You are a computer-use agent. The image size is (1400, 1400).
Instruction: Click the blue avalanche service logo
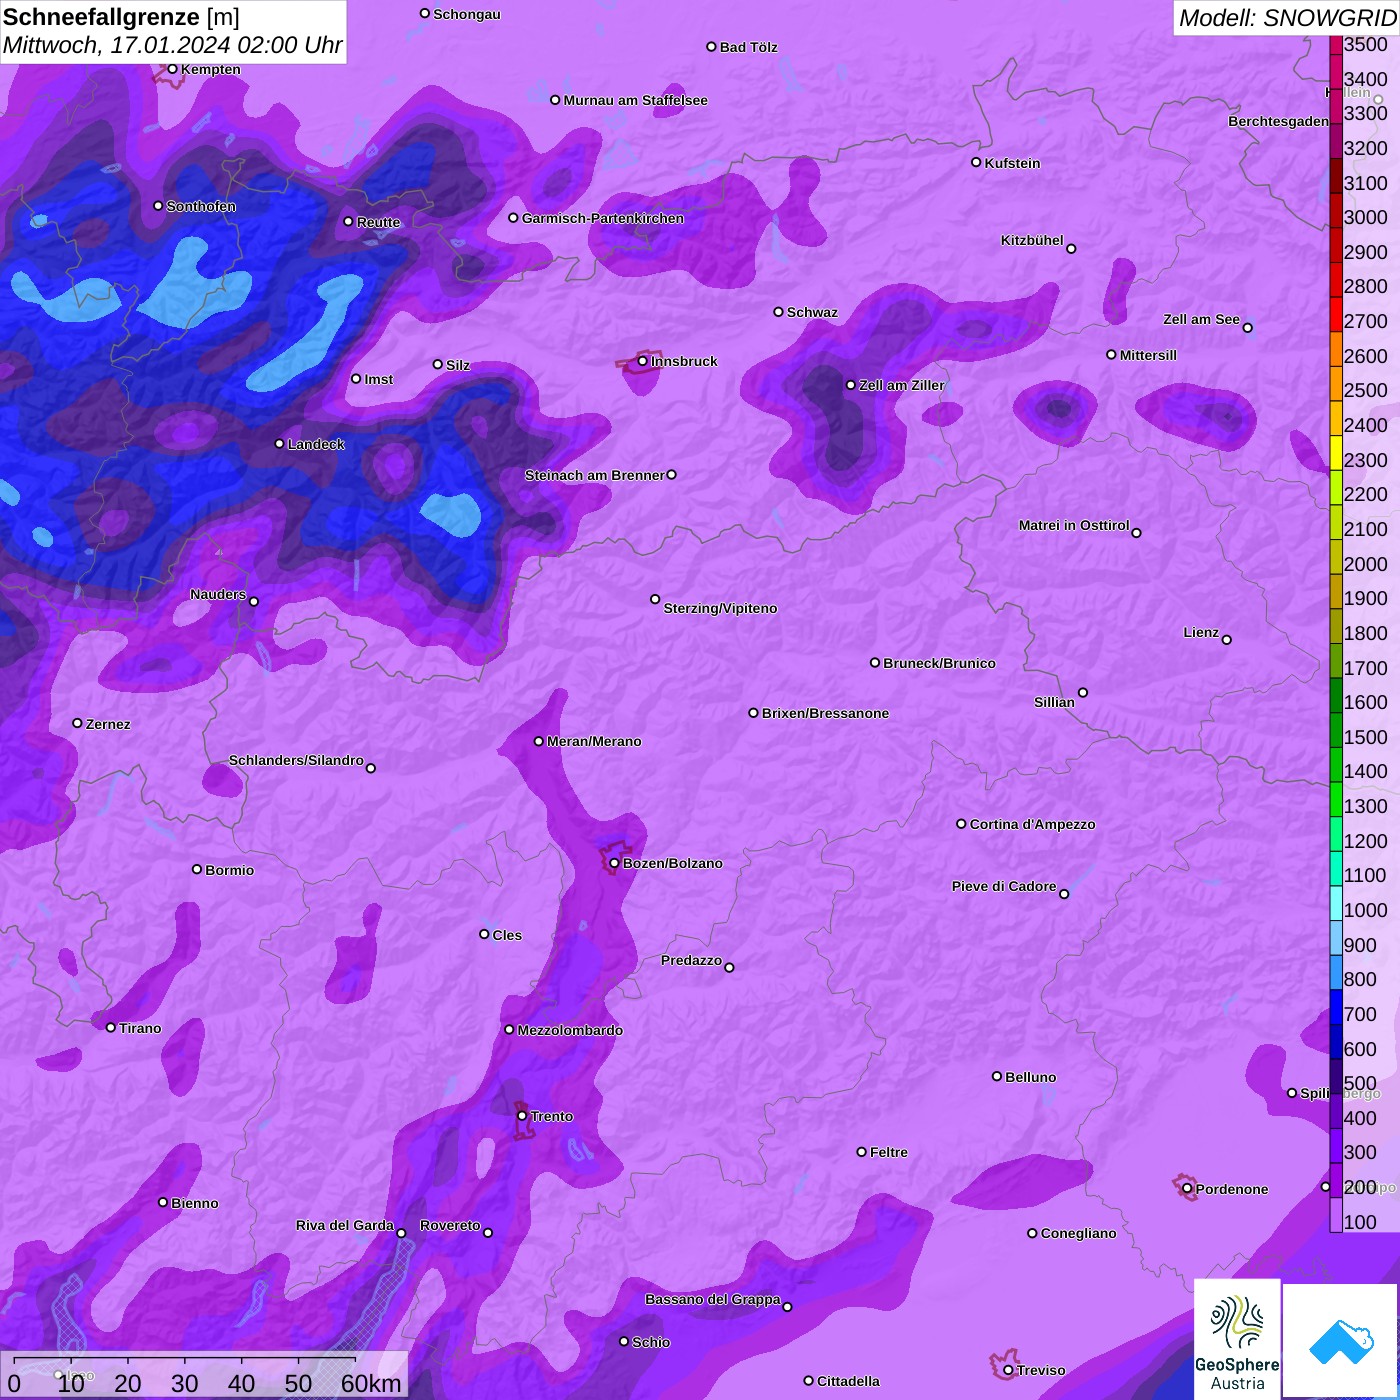click(1340, 1340)
